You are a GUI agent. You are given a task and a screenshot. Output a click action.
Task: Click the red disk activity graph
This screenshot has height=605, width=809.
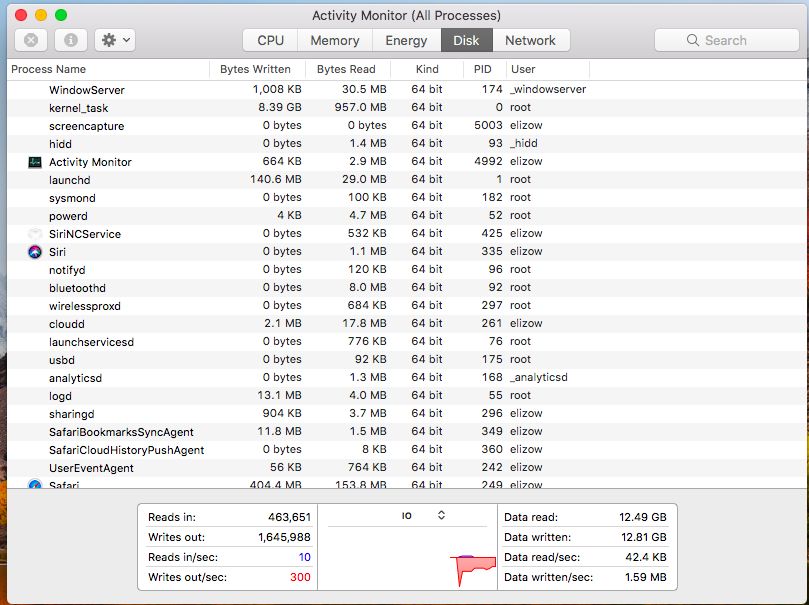(x=473, y=570)
